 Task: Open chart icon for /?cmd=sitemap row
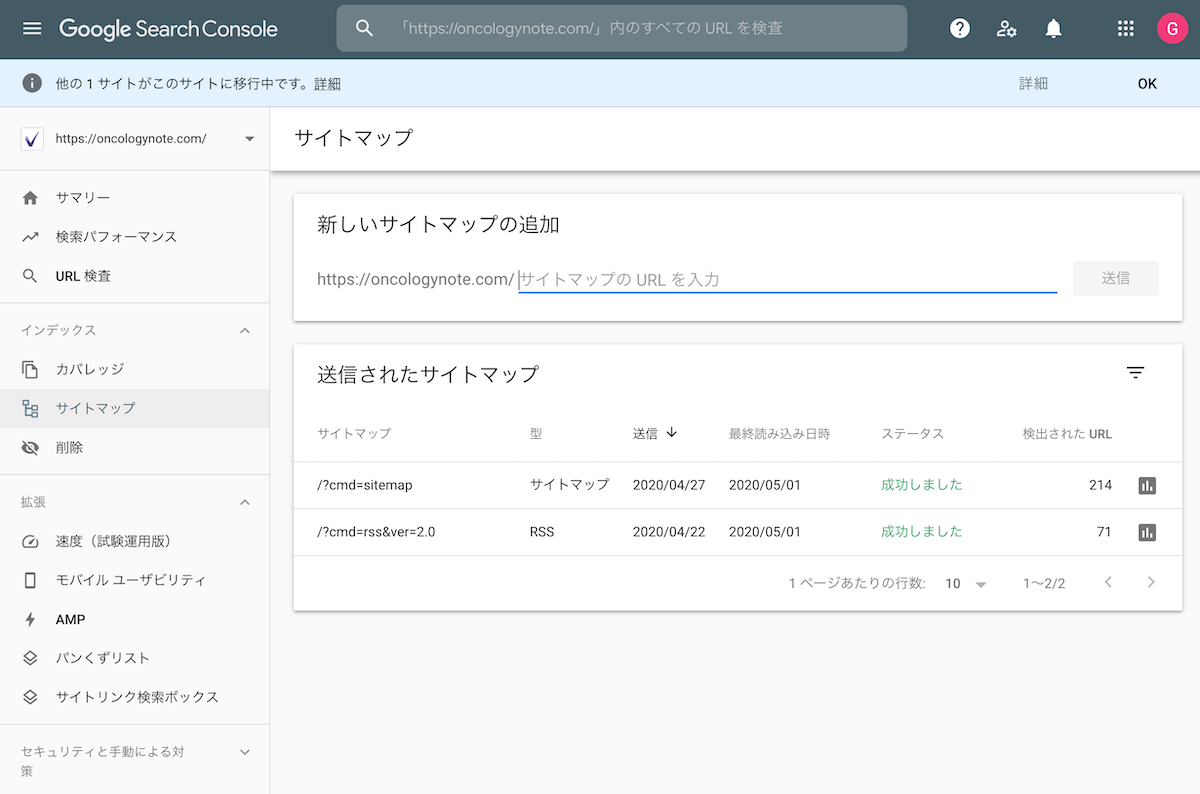(x=1147, y=485)
